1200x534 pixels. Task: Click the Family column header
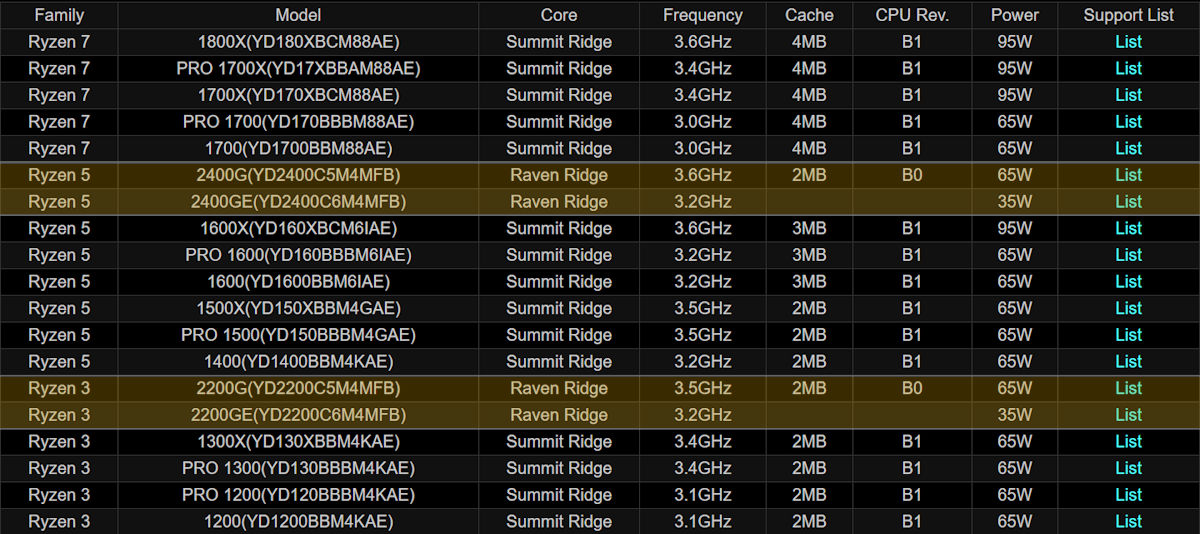[59, 15]
